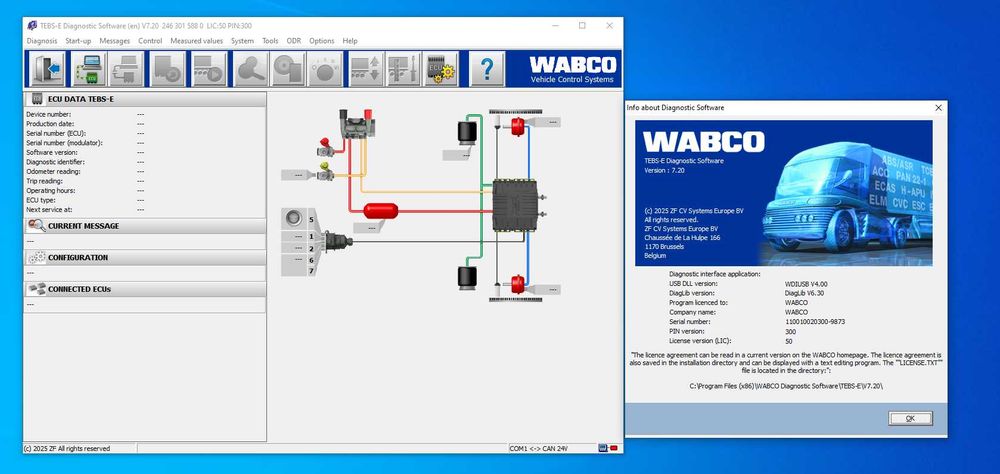The height and width of the screenshot is (474, 1000).
Task: Click the greyed magnifier search toolbar icon
Action: pyautogui.click(x=251, y=68)
